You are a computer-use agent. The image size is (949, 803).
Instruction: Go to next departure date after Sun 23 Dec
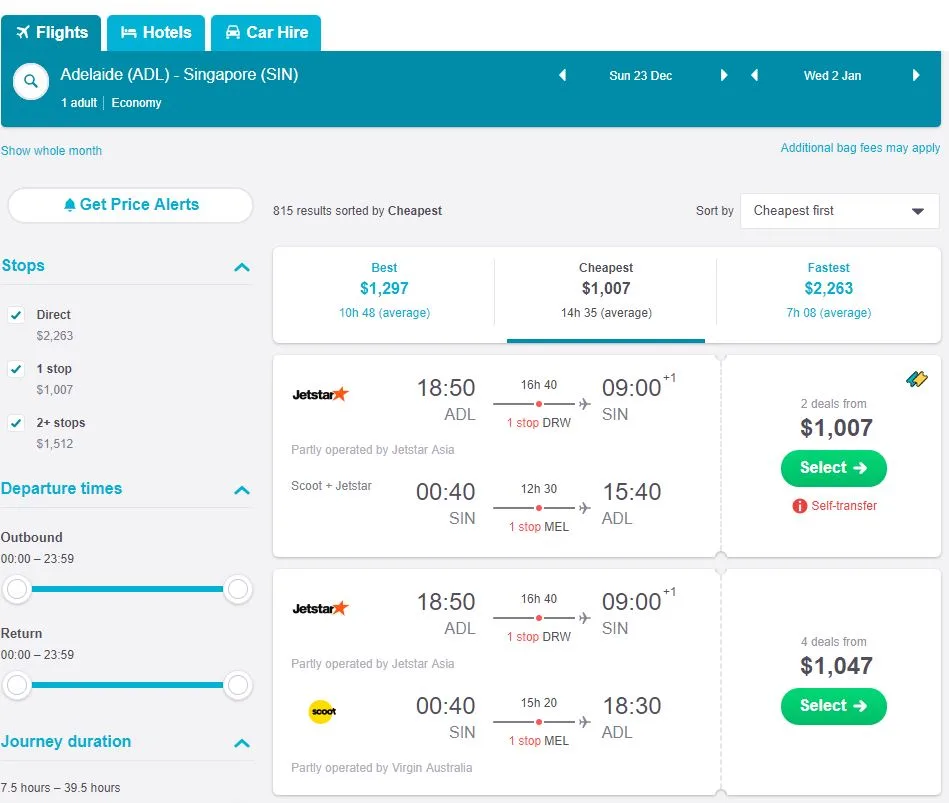point(724,75)
